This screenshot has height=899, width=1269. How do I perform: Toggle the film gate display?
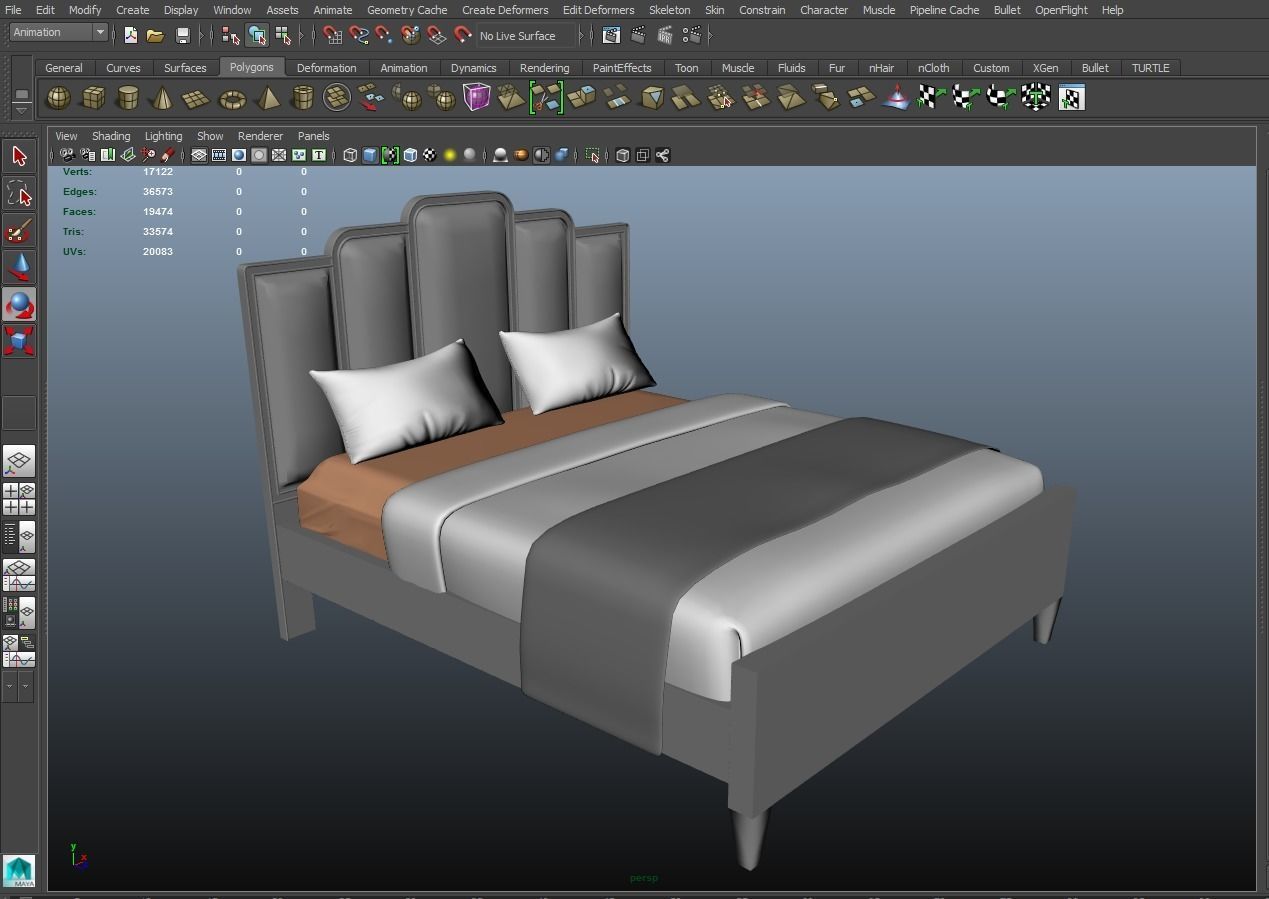219,155
